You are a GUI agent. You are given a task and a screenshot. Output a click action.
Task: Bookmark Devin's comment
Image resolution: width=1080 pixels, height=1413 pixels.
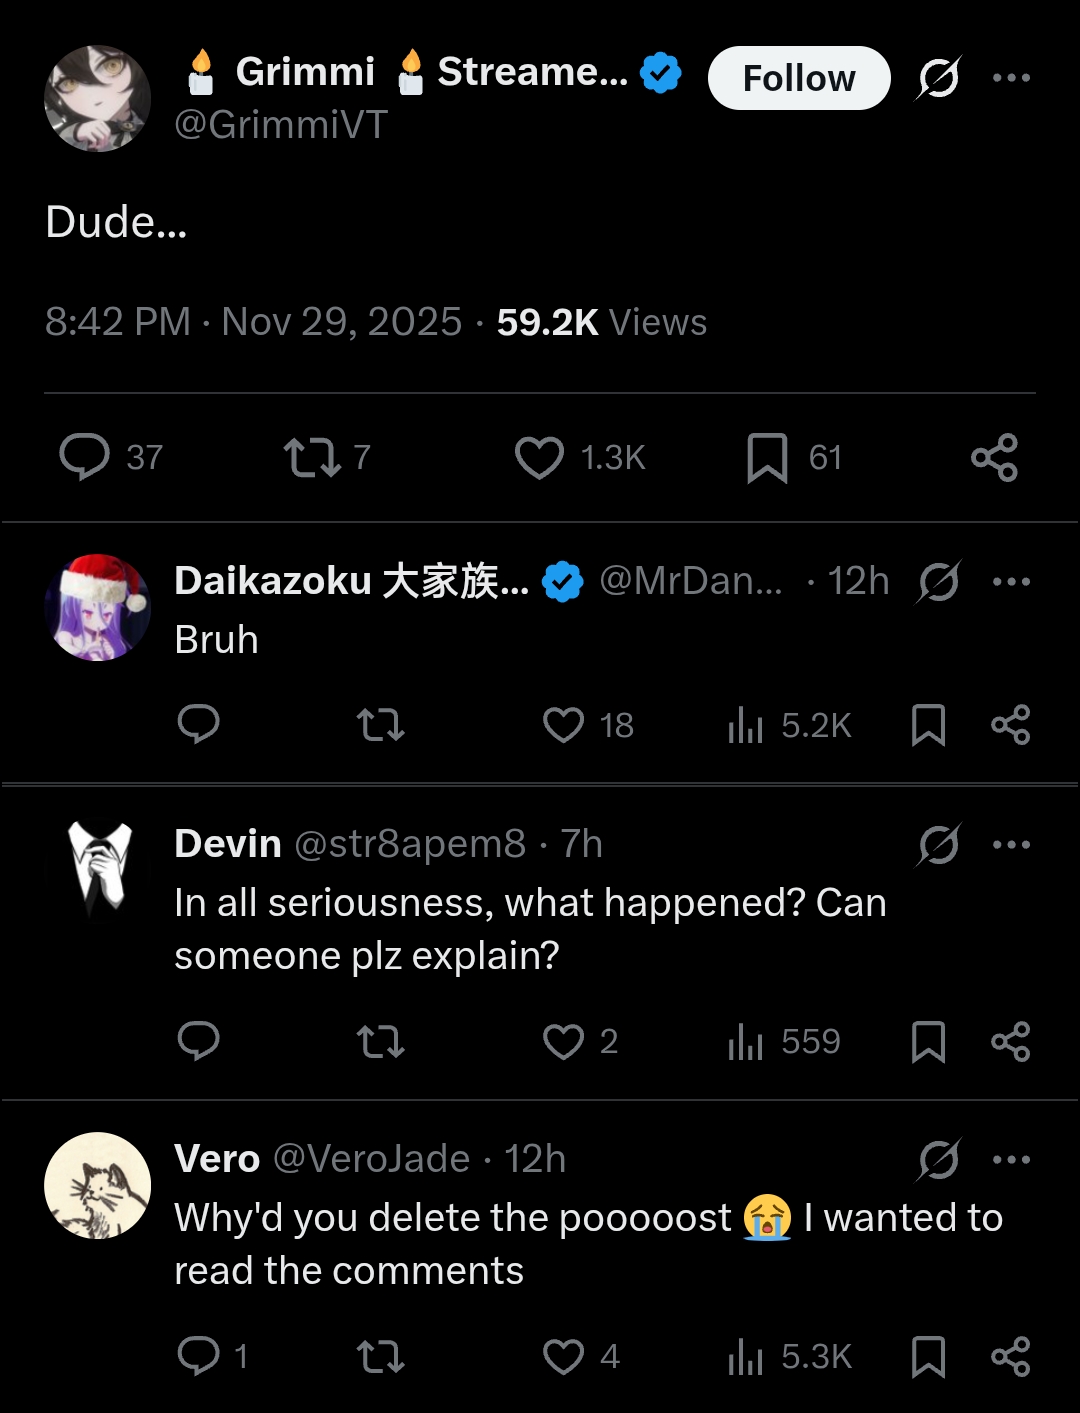coord(928,1041)
